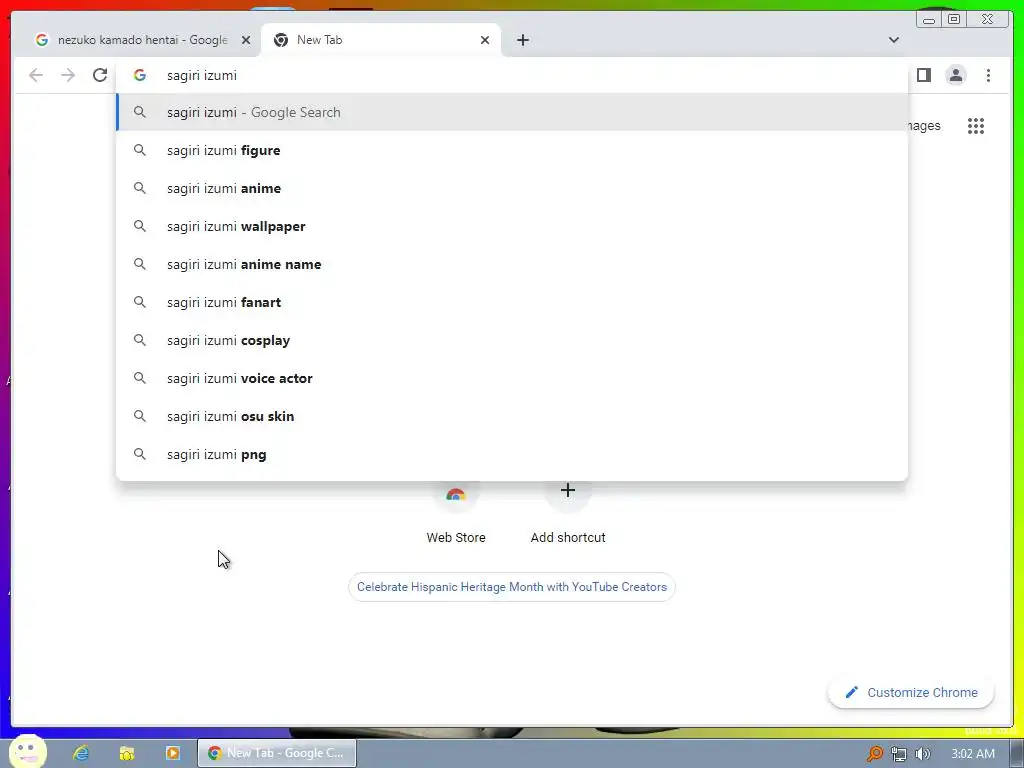The height and width of the screenshot is (768, 1024).
Task: Open a new tab with plus button
Action: [522, 40]
